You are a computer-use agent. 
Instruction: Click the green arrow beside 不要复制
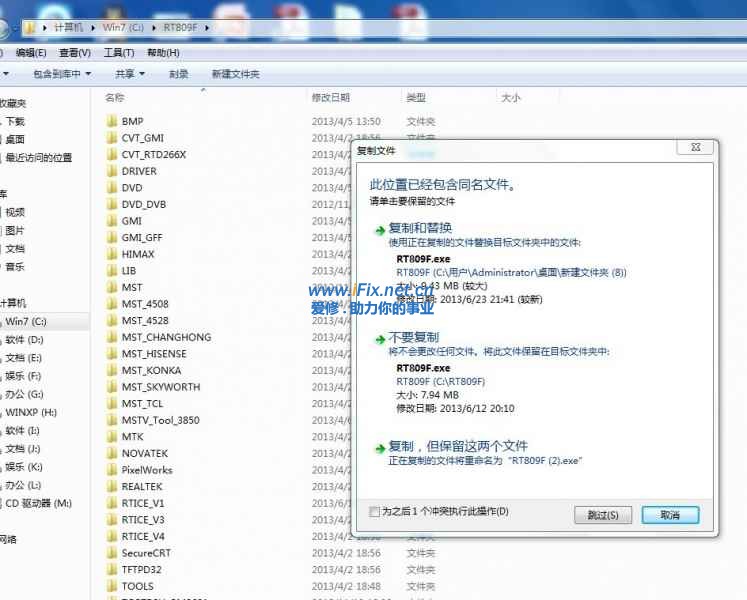tap(379, 339)
